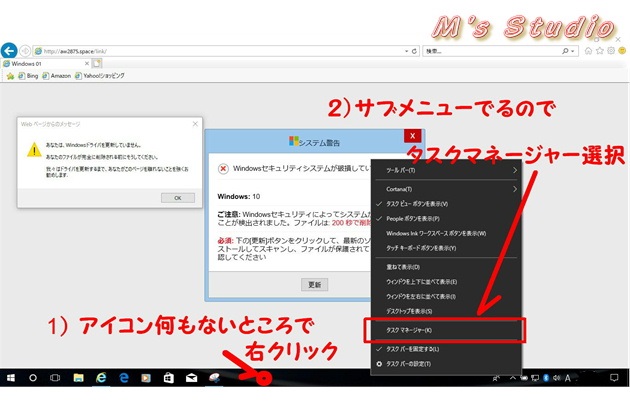Click into the browser search field
The width and height of the screenshot is (630, 420).
[x=493, y=51]
